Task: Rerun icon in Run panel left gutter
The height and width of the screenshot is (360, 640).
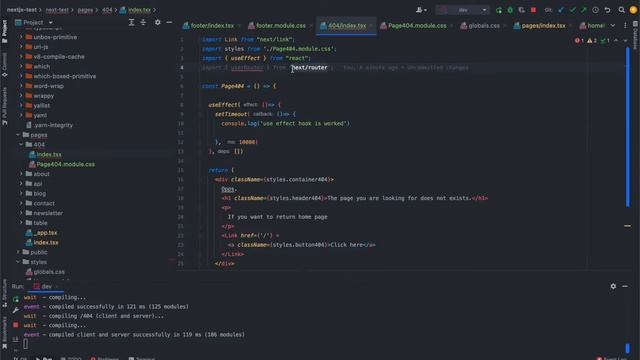Action: 16,299
